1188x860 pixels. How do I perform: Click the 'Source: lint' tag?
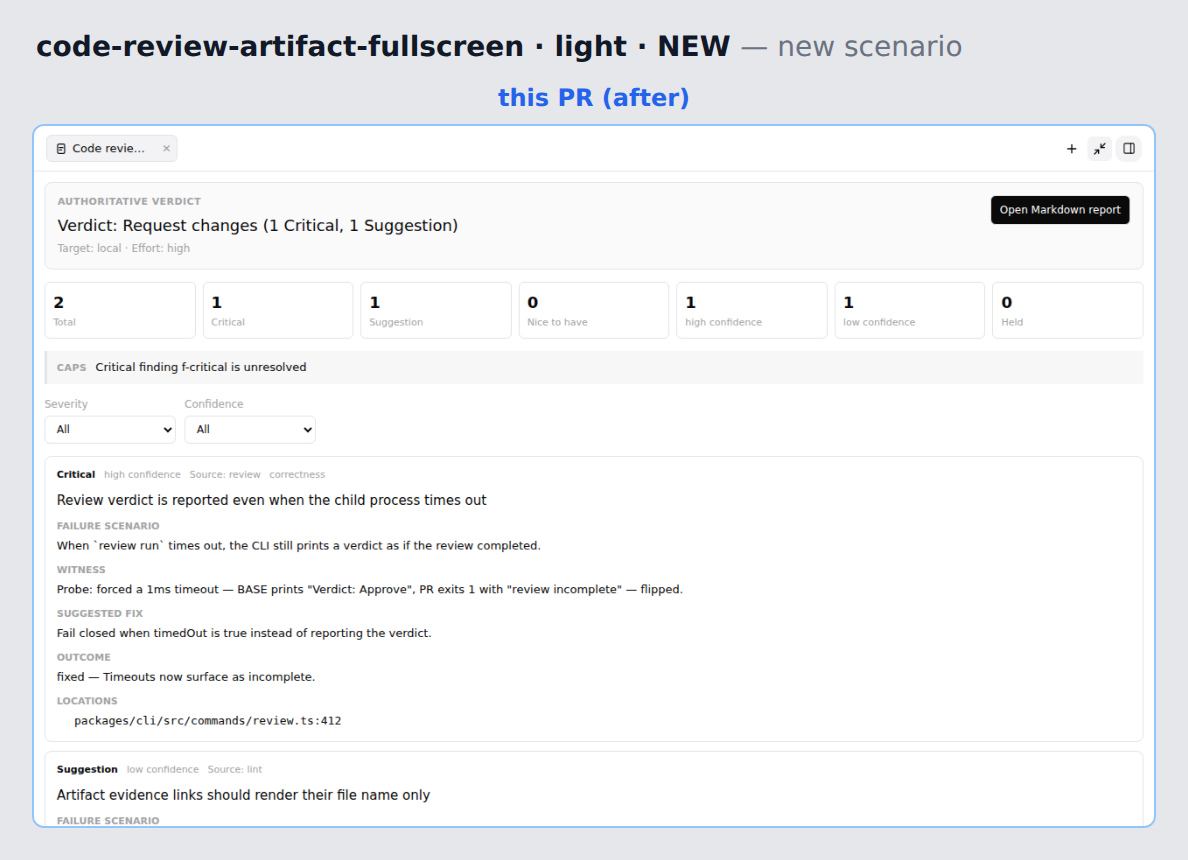(235, 769)
